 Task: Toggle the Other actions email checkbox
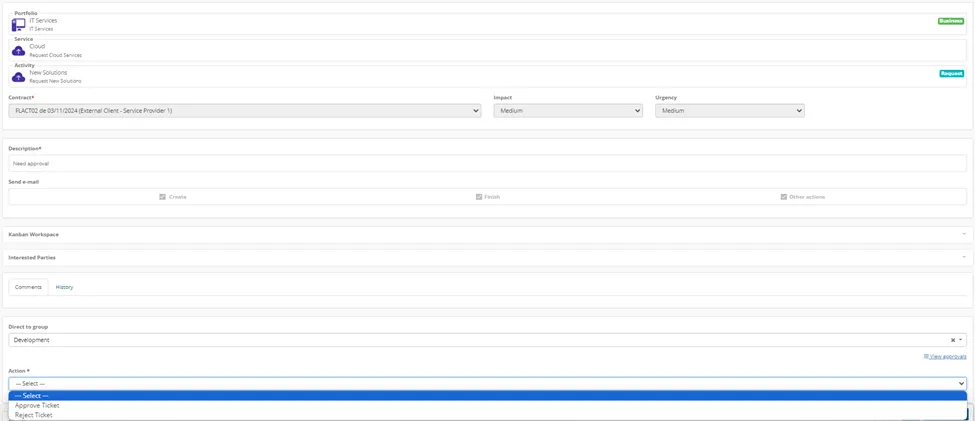click(x=784, y=197)
